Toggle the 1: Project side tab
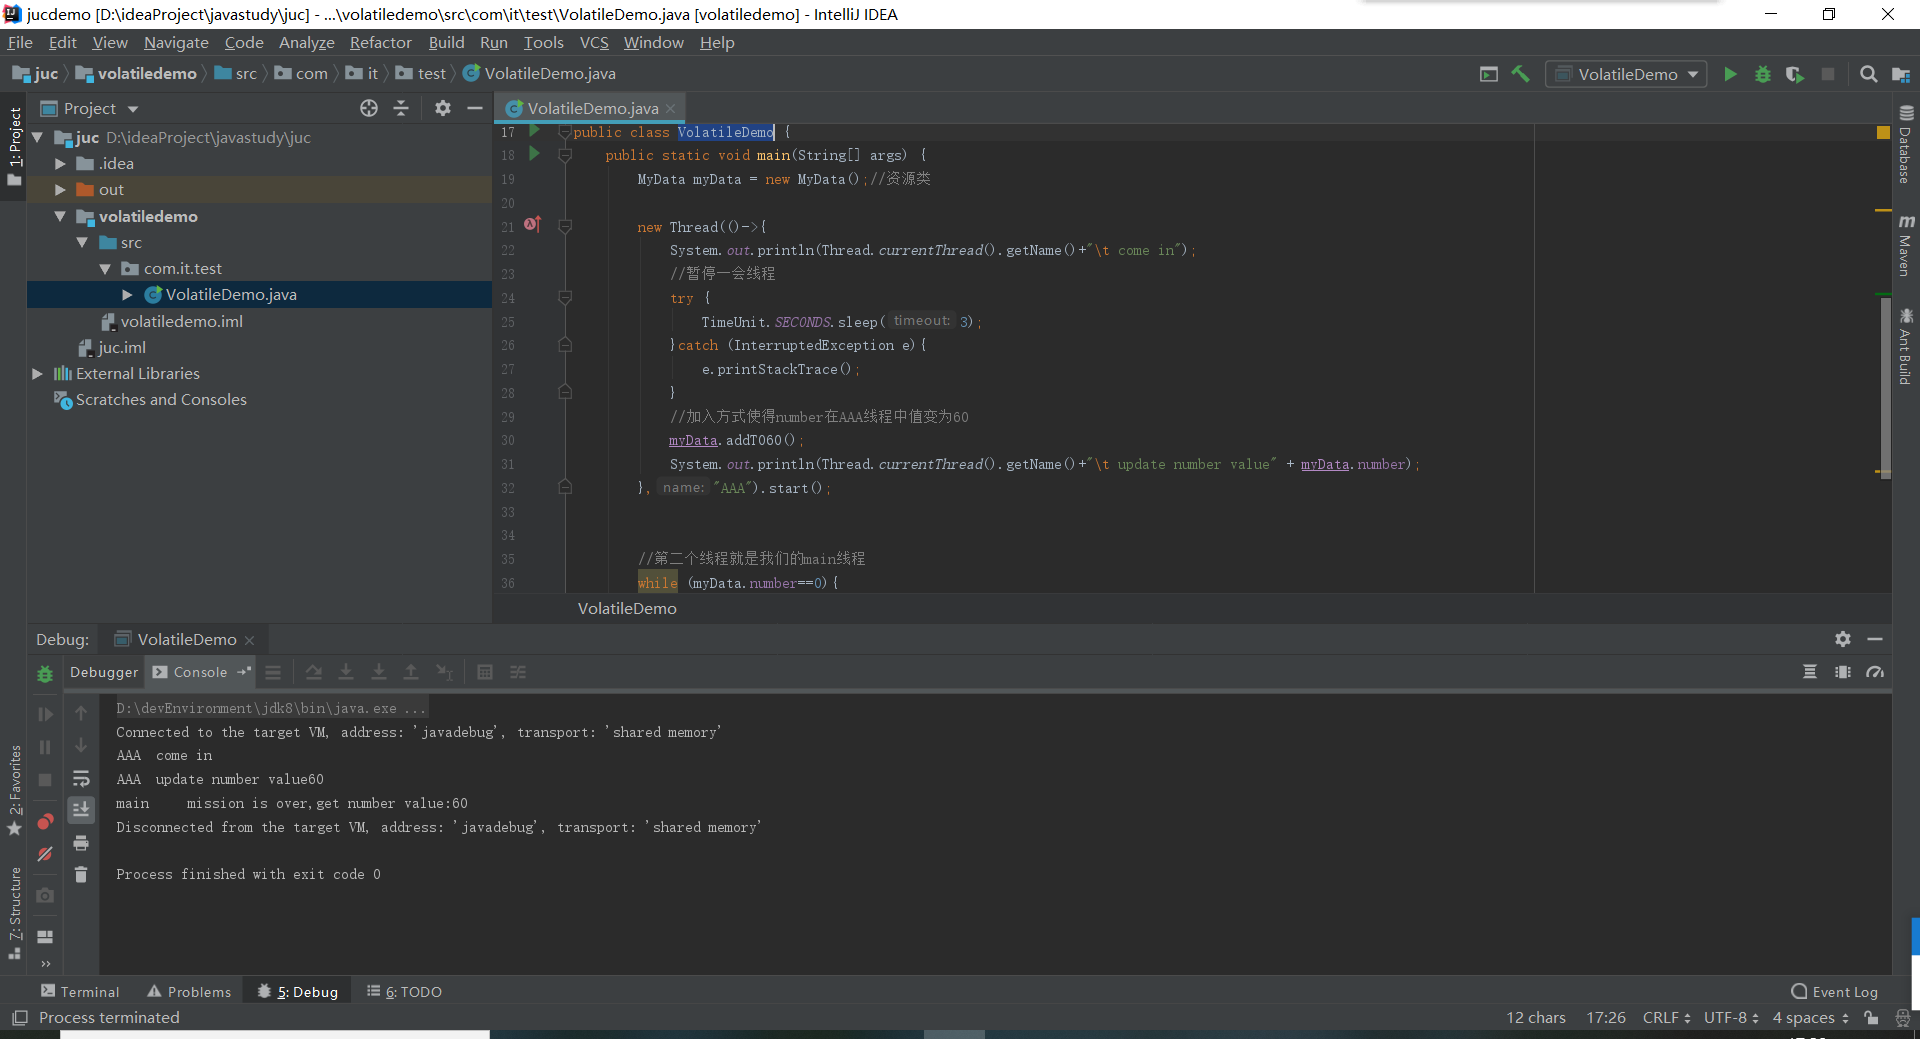1920x1039 pixels. tap(14, 147)
